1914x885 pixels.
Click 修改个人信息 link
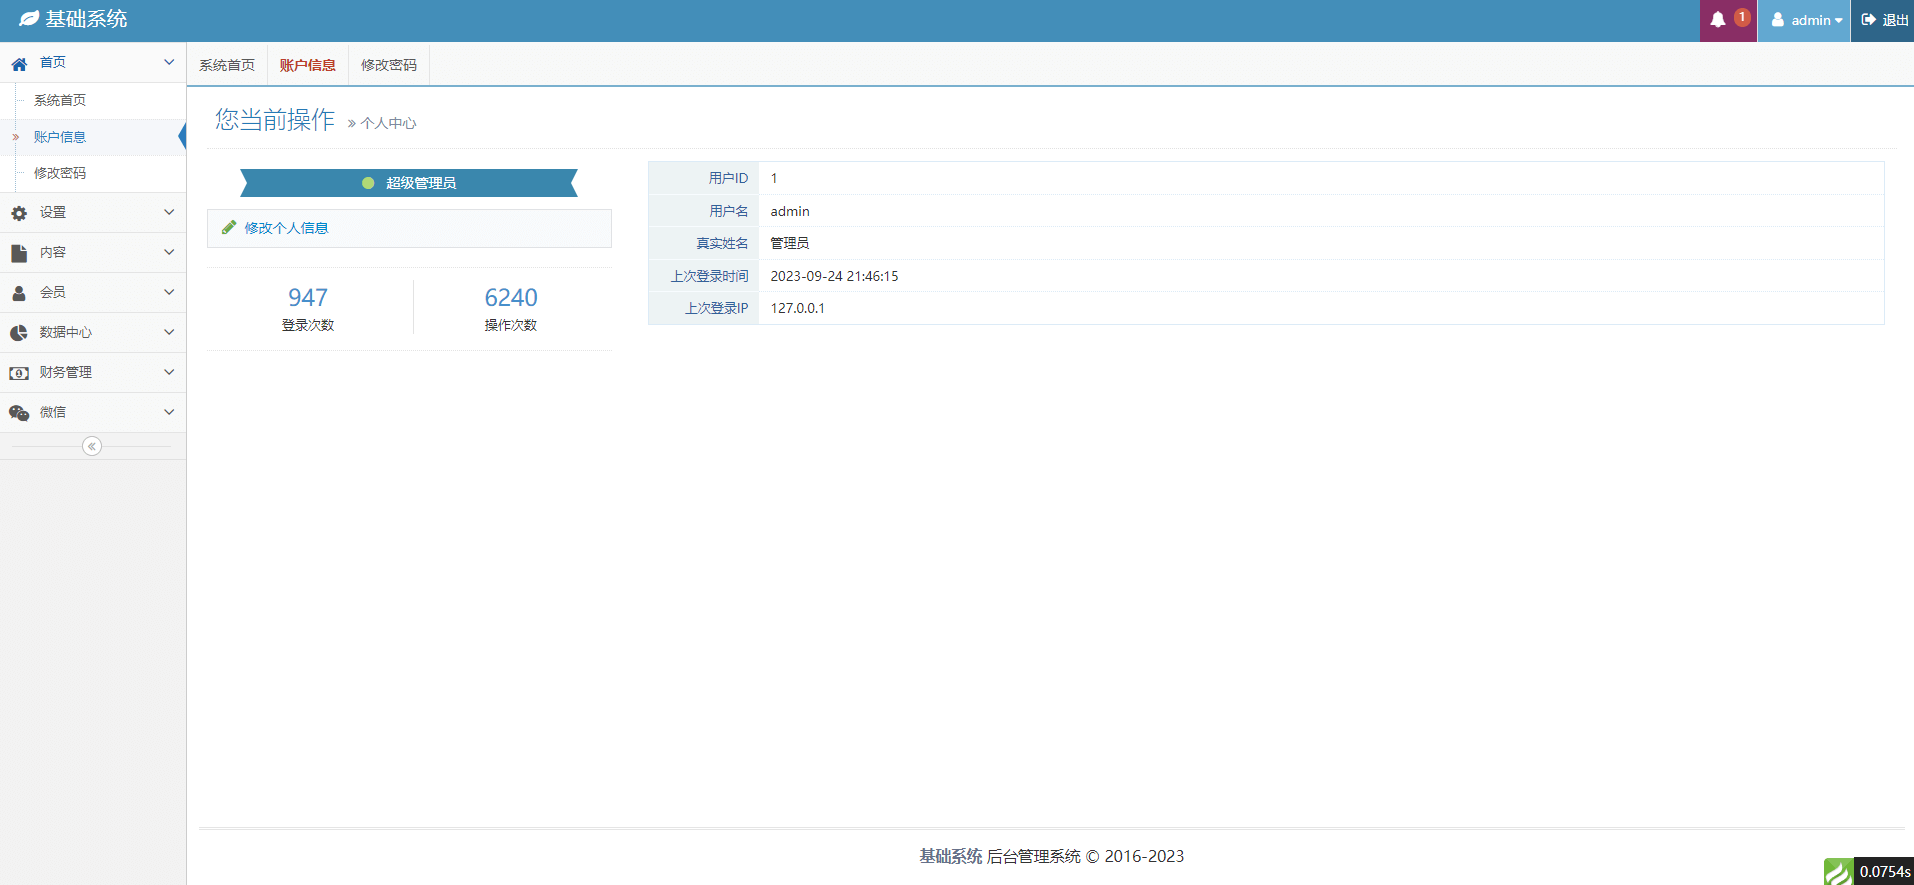286,228
